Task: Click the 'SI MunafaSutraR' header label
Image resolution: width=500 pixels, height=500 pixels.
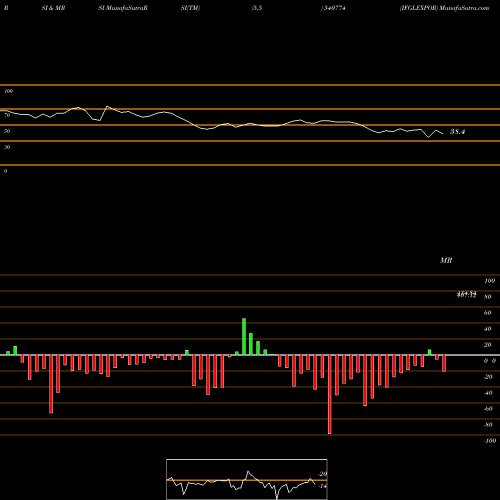Action: pos(123,8)
